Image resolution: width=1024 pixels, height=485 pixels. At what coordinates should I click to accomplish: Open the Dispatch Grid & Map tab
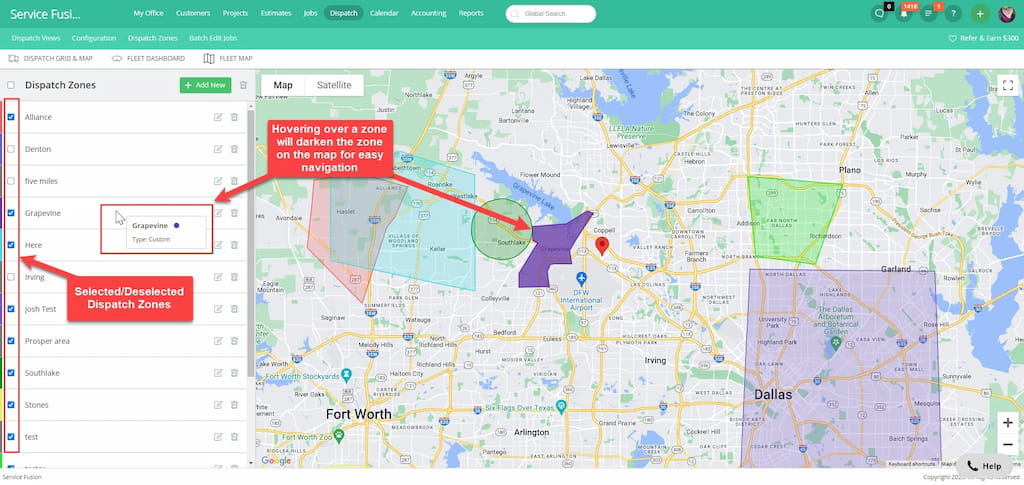(x=50, y=58)
